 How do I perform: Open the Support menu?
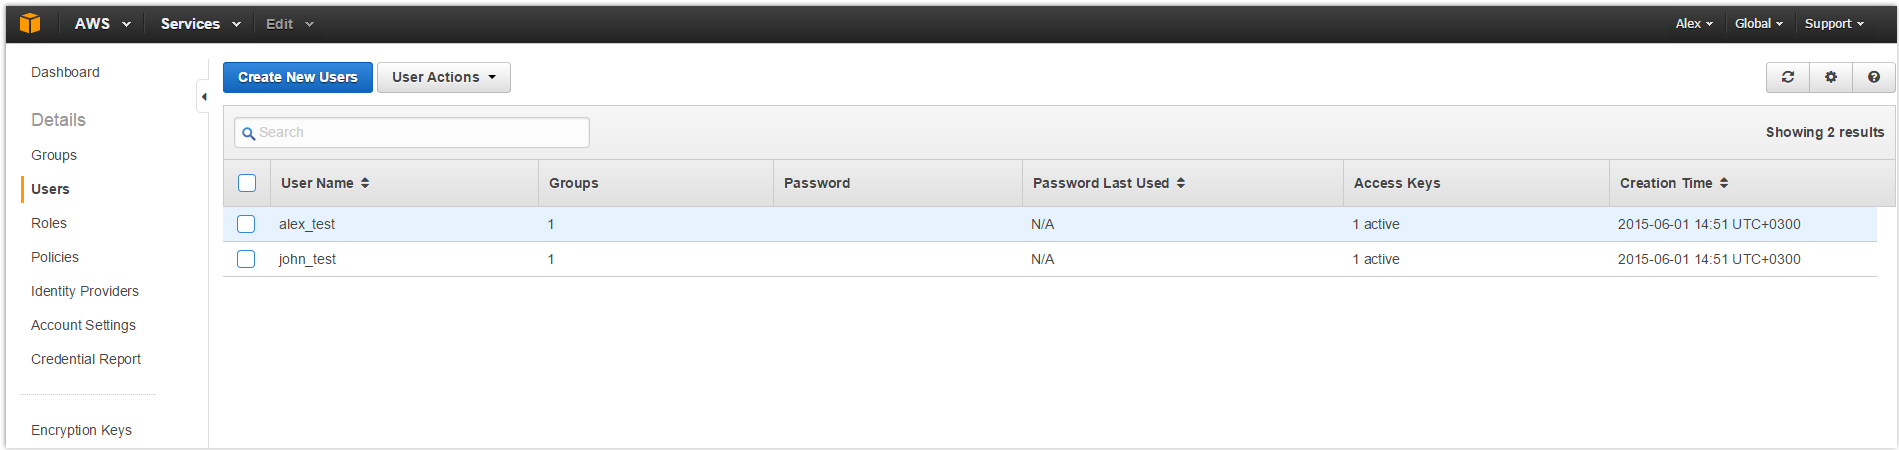(1833, 23)
